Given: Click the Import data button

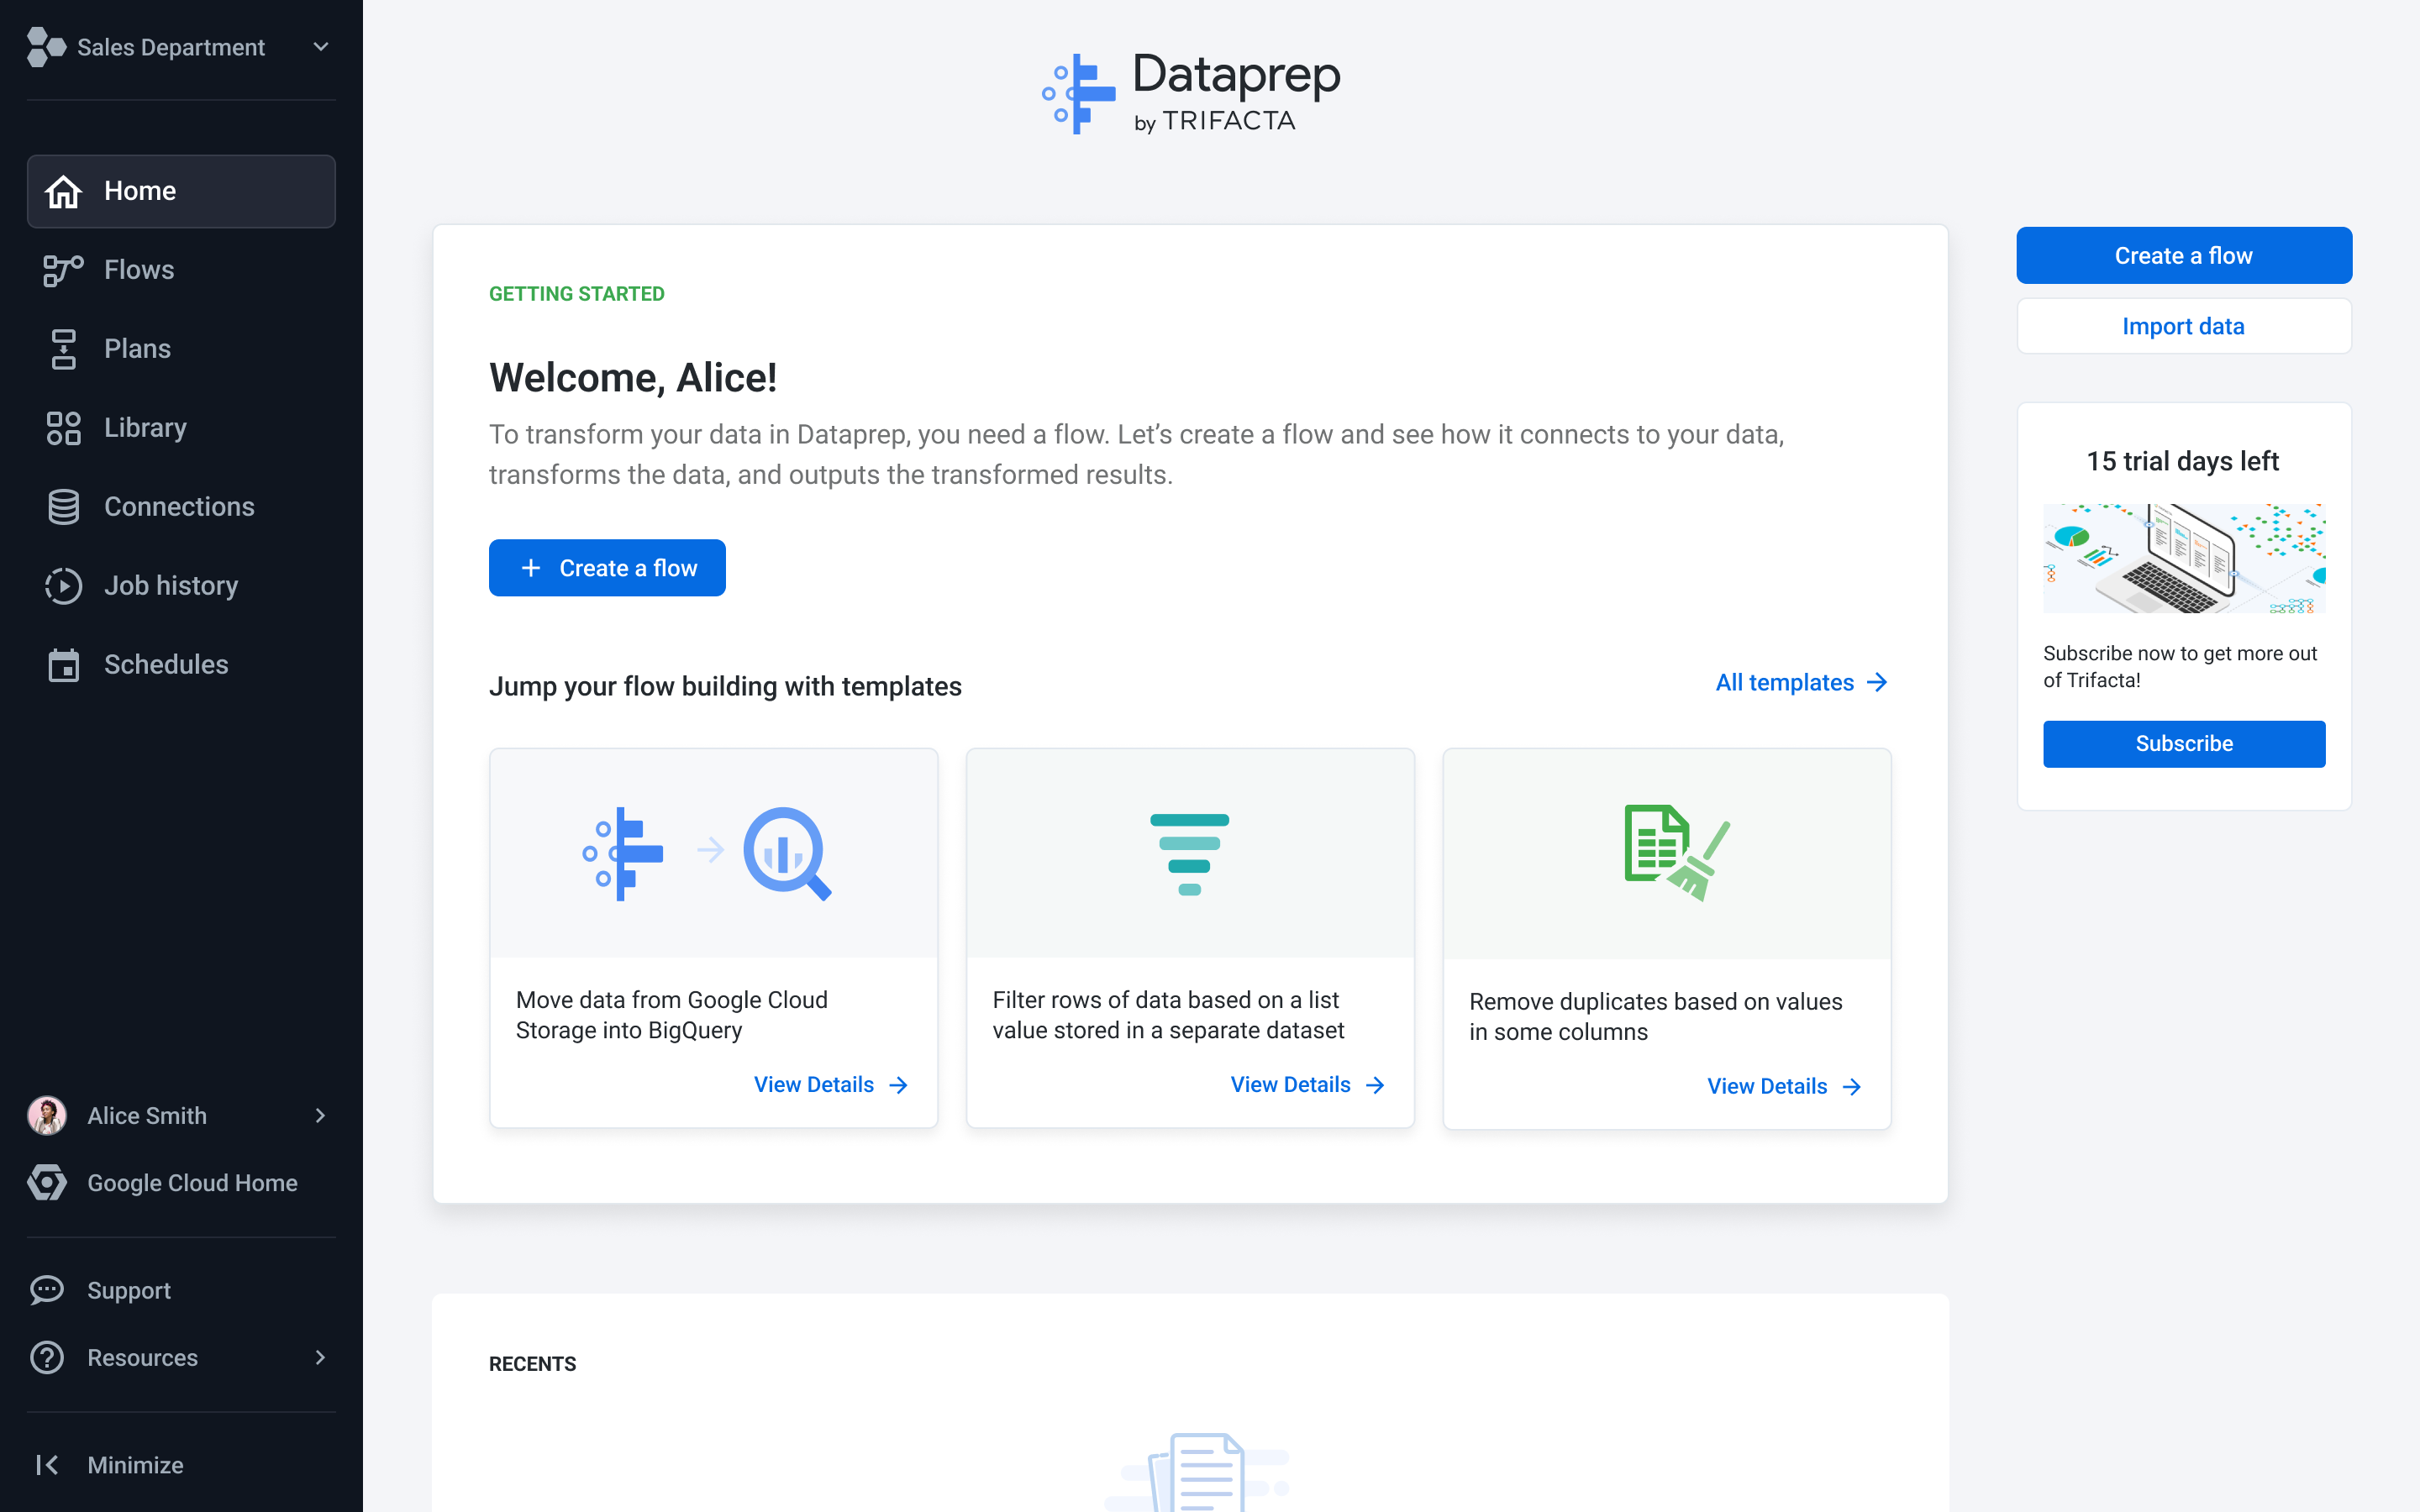Looking at the screenshot, I should pos(2183,326).
